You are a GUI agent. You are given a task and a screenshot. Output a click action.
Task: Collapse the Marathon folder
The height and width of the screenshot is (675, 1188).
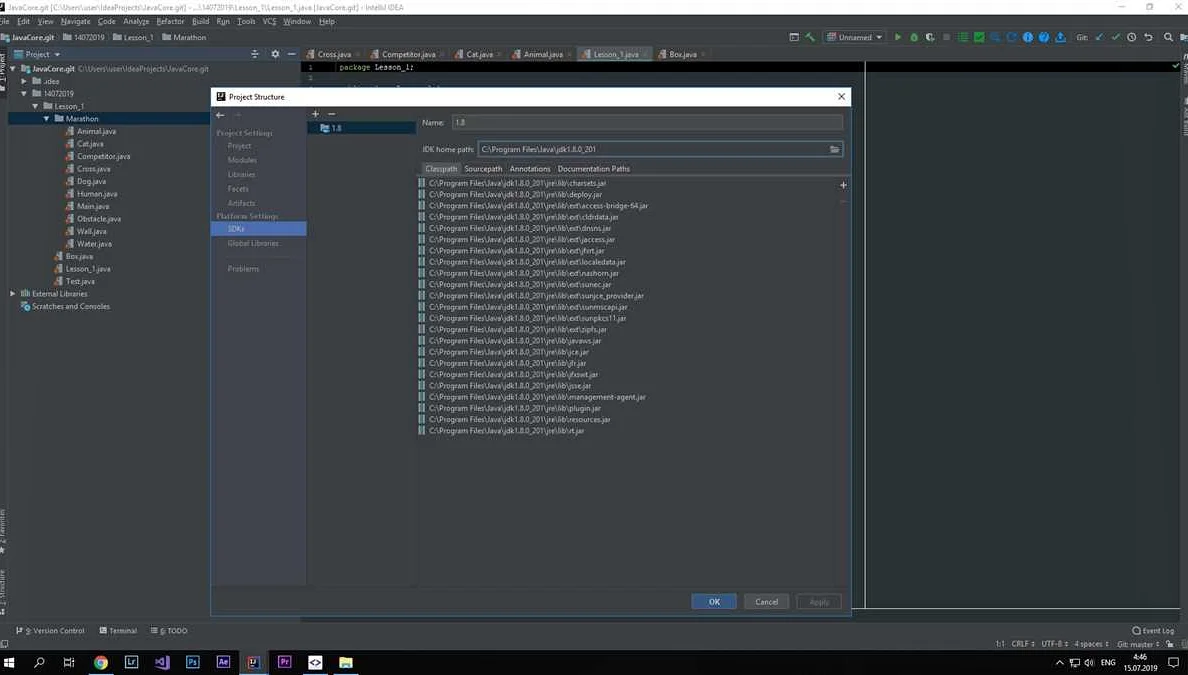point(46,119)
